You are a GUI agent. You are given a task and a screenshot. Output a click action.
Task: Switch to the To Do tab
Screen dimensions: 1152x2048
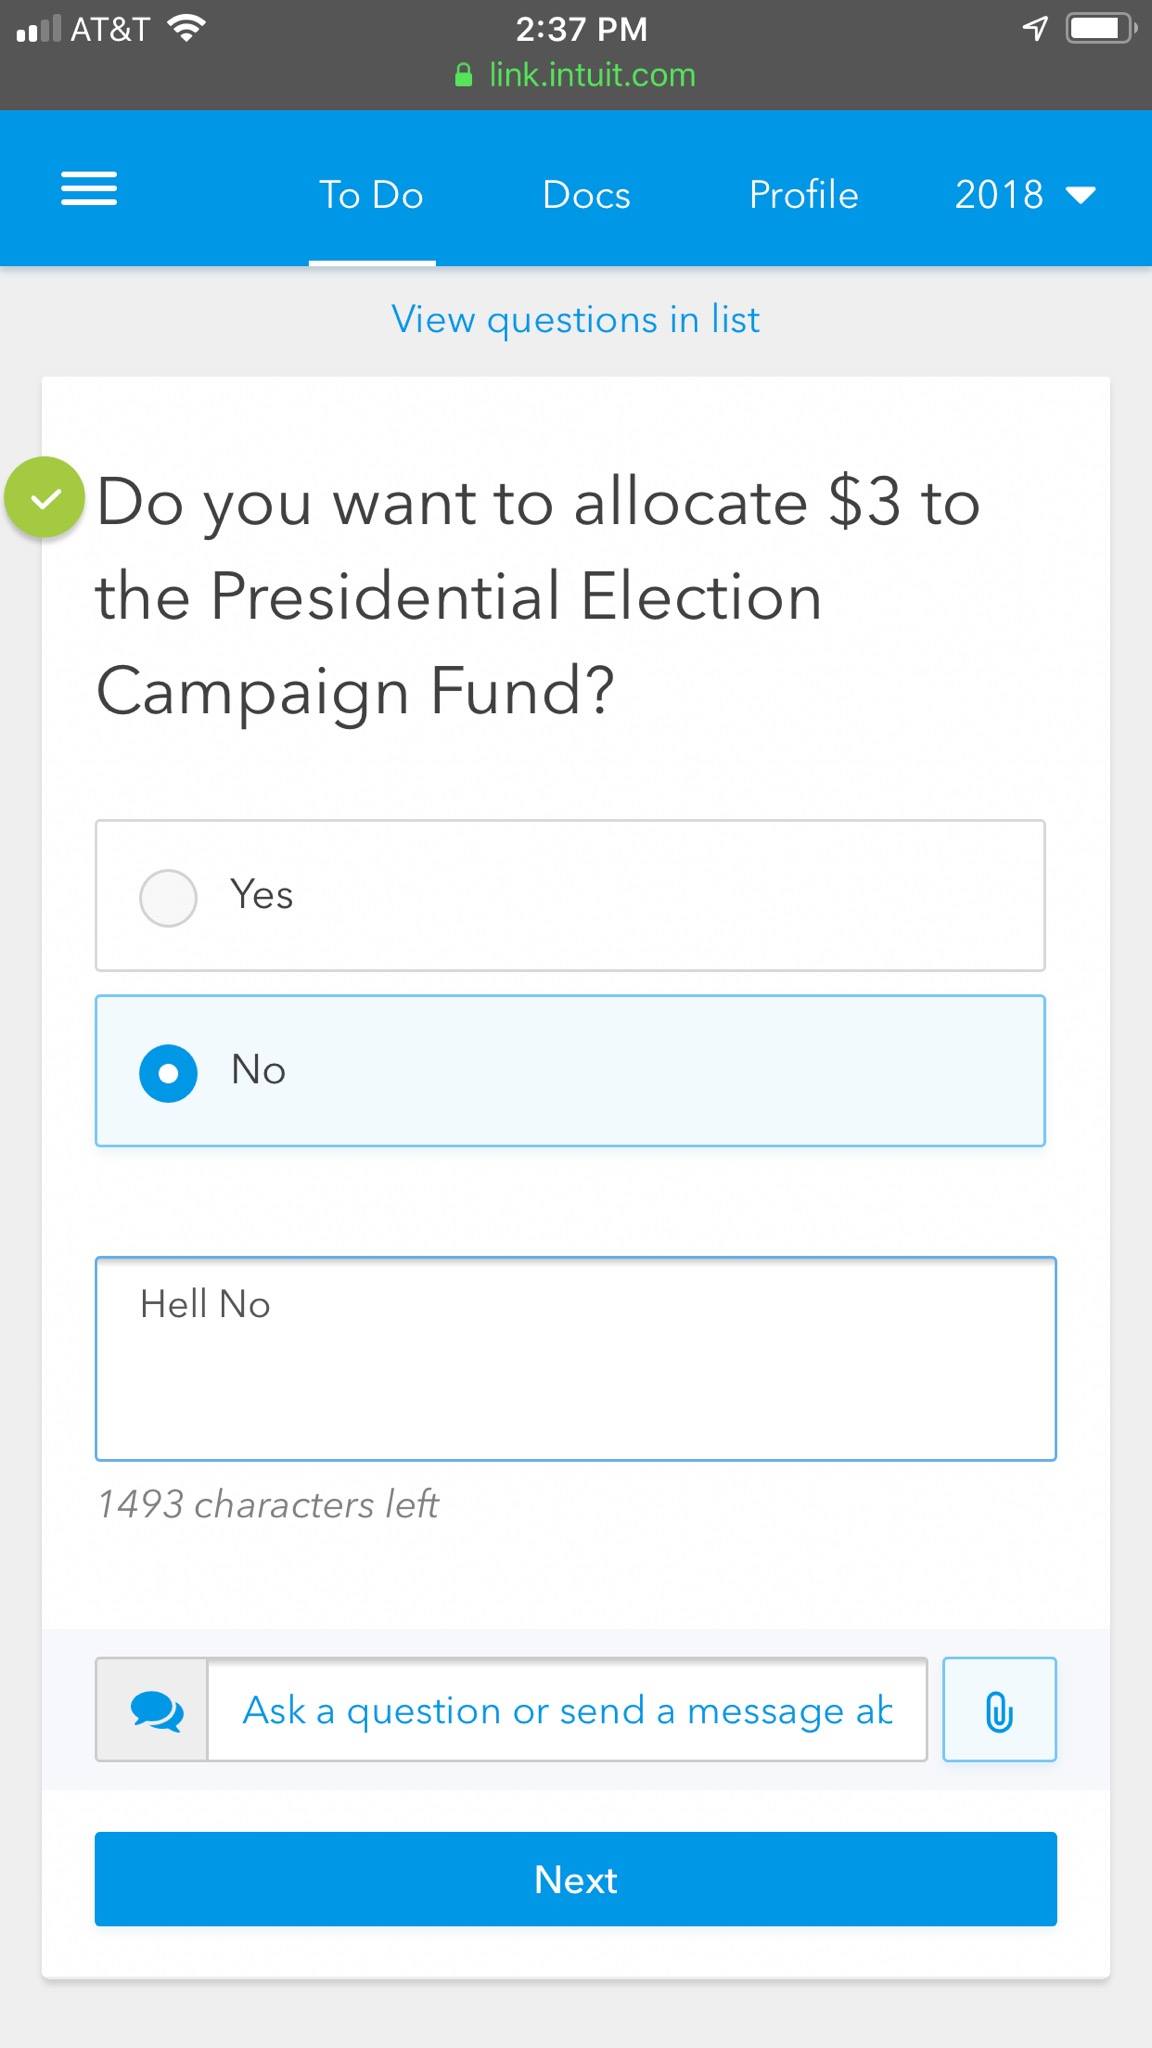[371, 194]
